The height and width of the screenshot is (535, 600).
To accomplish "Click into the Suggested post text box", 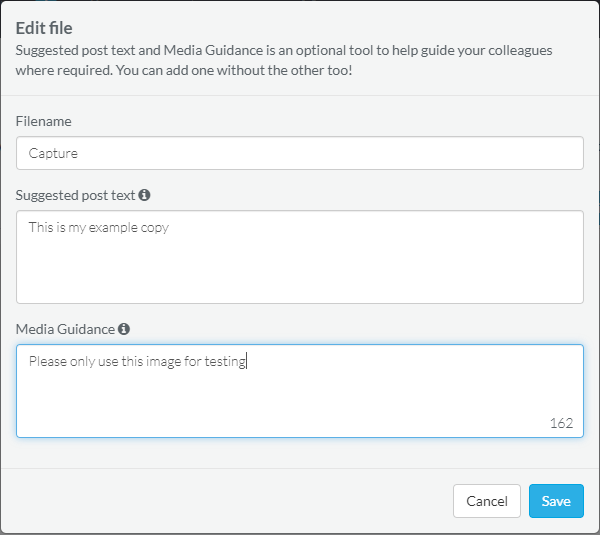I will pos(300,257).
